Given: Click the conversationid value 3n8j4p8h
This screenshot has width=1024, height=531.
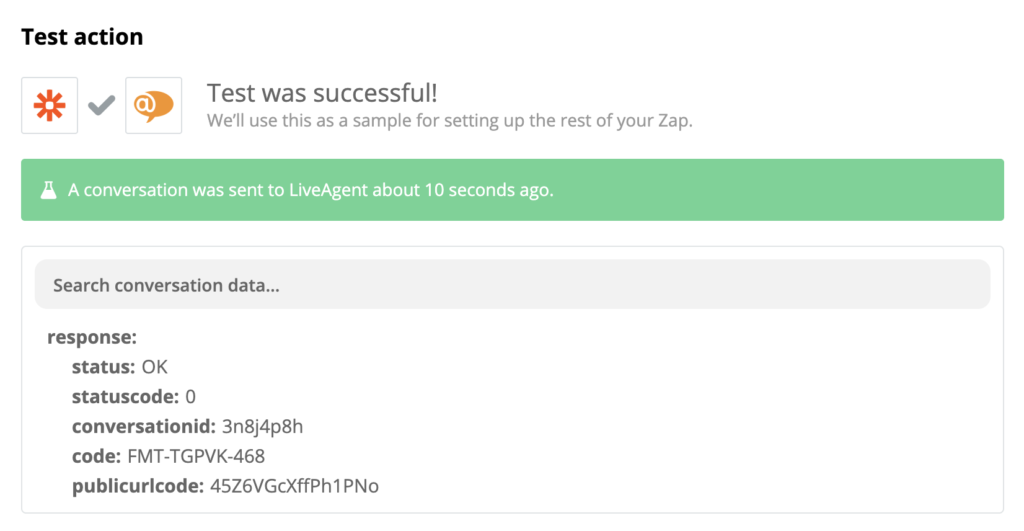Looking at the screenshot, I should pos(262,427).
